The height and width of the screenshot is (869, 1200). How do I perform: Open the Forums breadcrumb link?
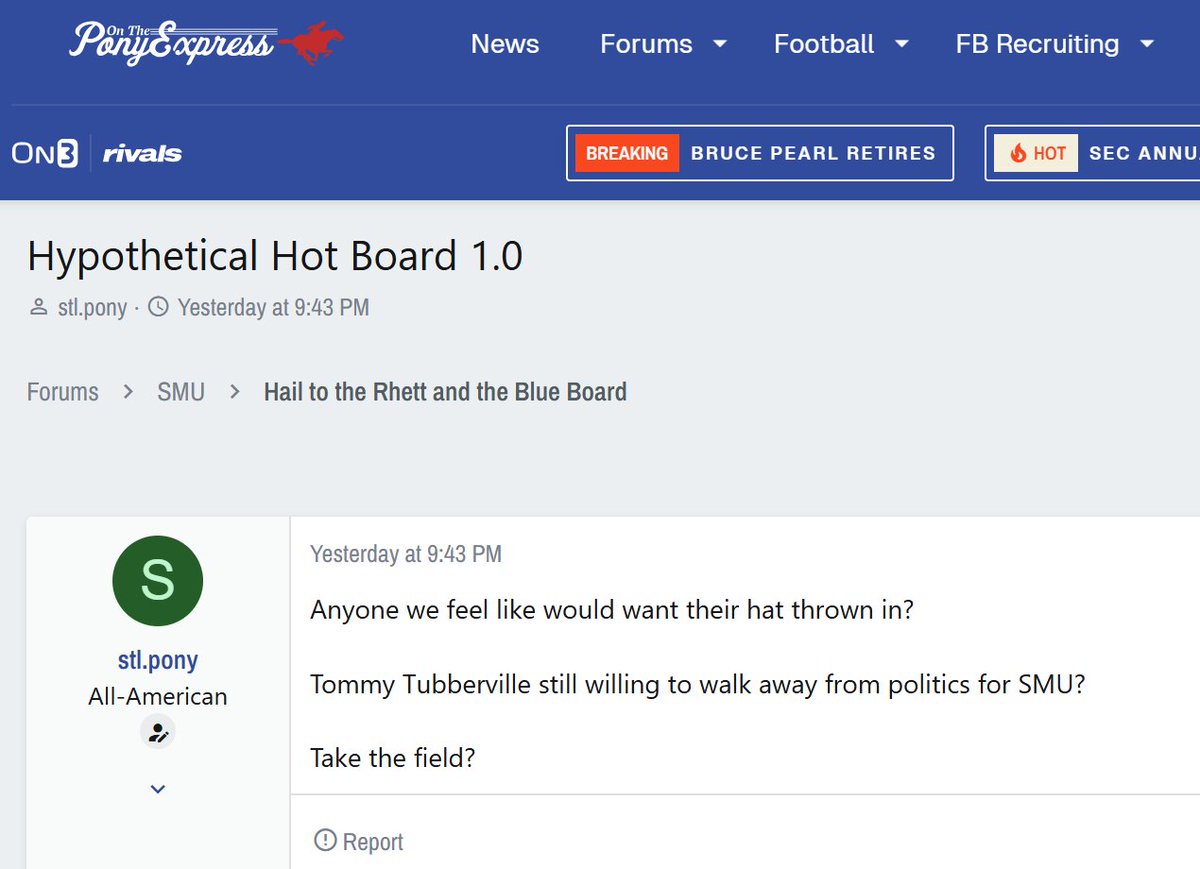63,391
